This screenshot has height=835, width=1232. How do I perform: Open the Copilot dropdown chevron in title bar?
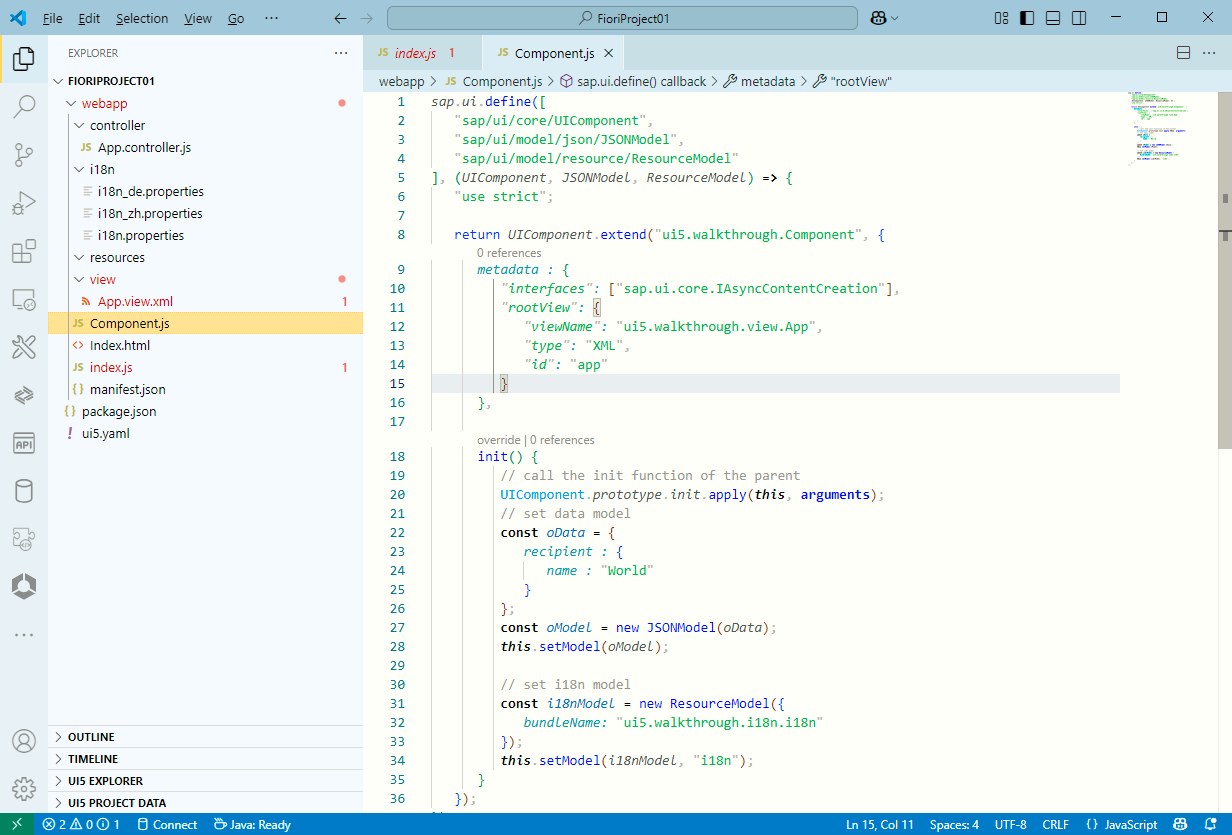[894, 18]
